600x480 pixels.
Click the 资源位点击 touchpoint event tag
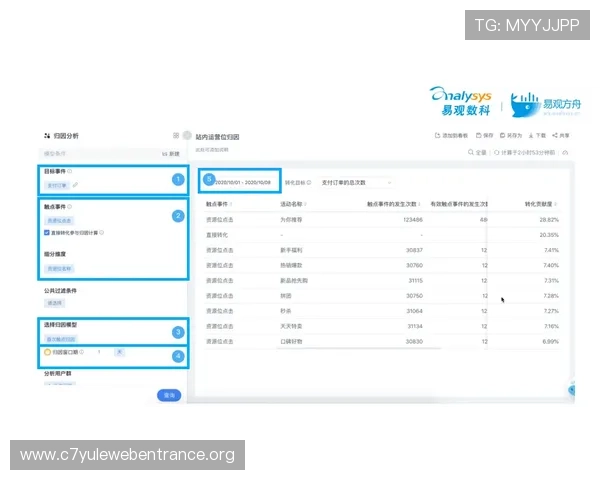click(x=59, y=220)
